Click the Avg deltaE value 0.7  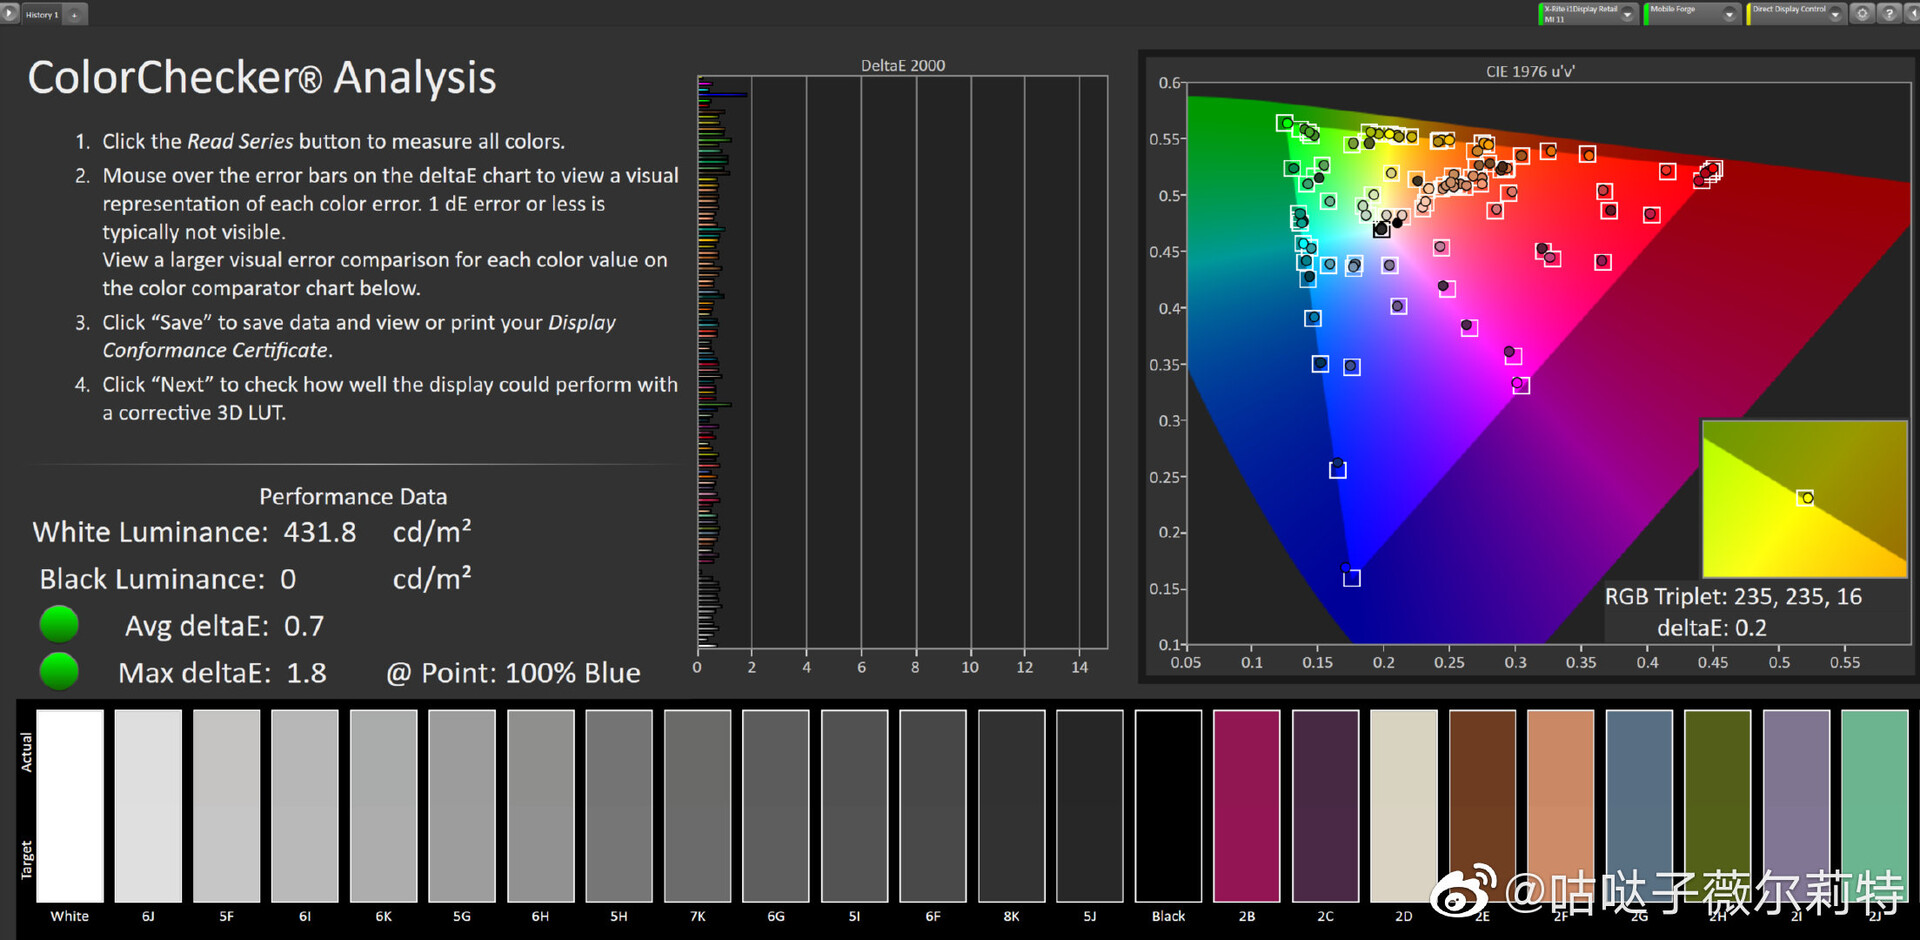(304, 626)
